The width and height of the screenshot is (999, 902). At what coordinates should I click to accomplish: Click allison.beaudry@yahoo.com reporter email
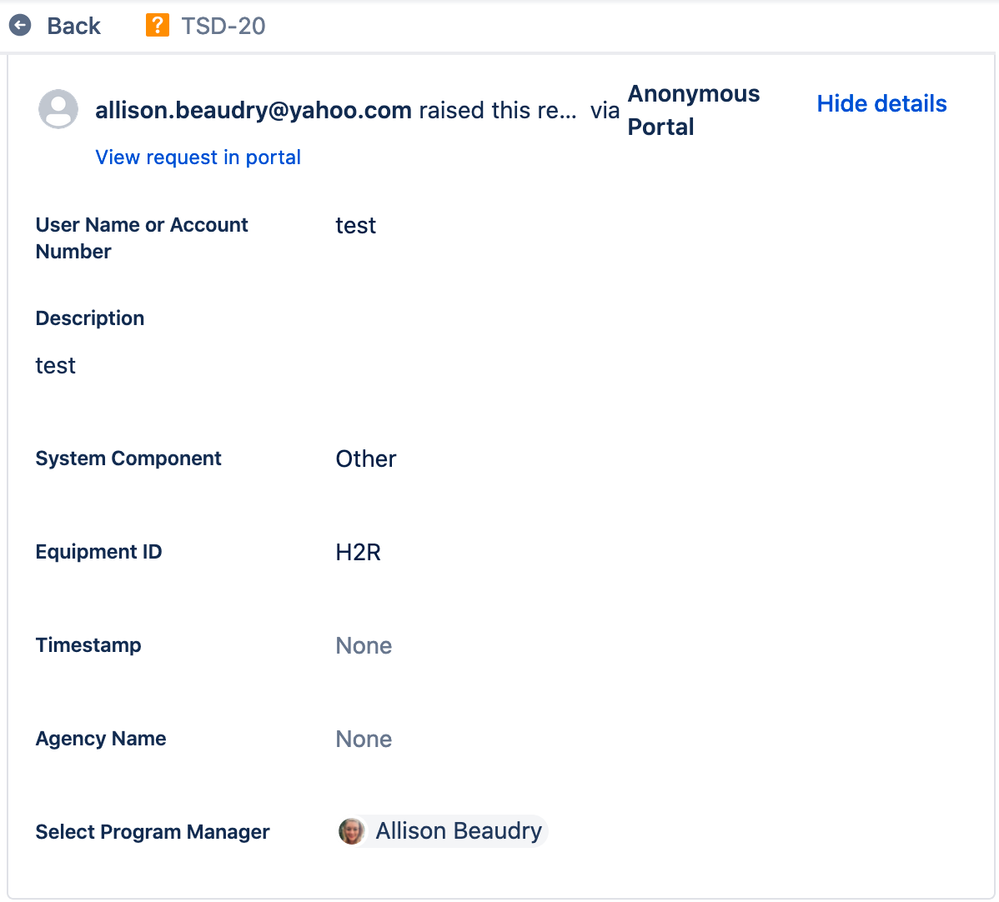pyautogui.click(x=253, y=110)
